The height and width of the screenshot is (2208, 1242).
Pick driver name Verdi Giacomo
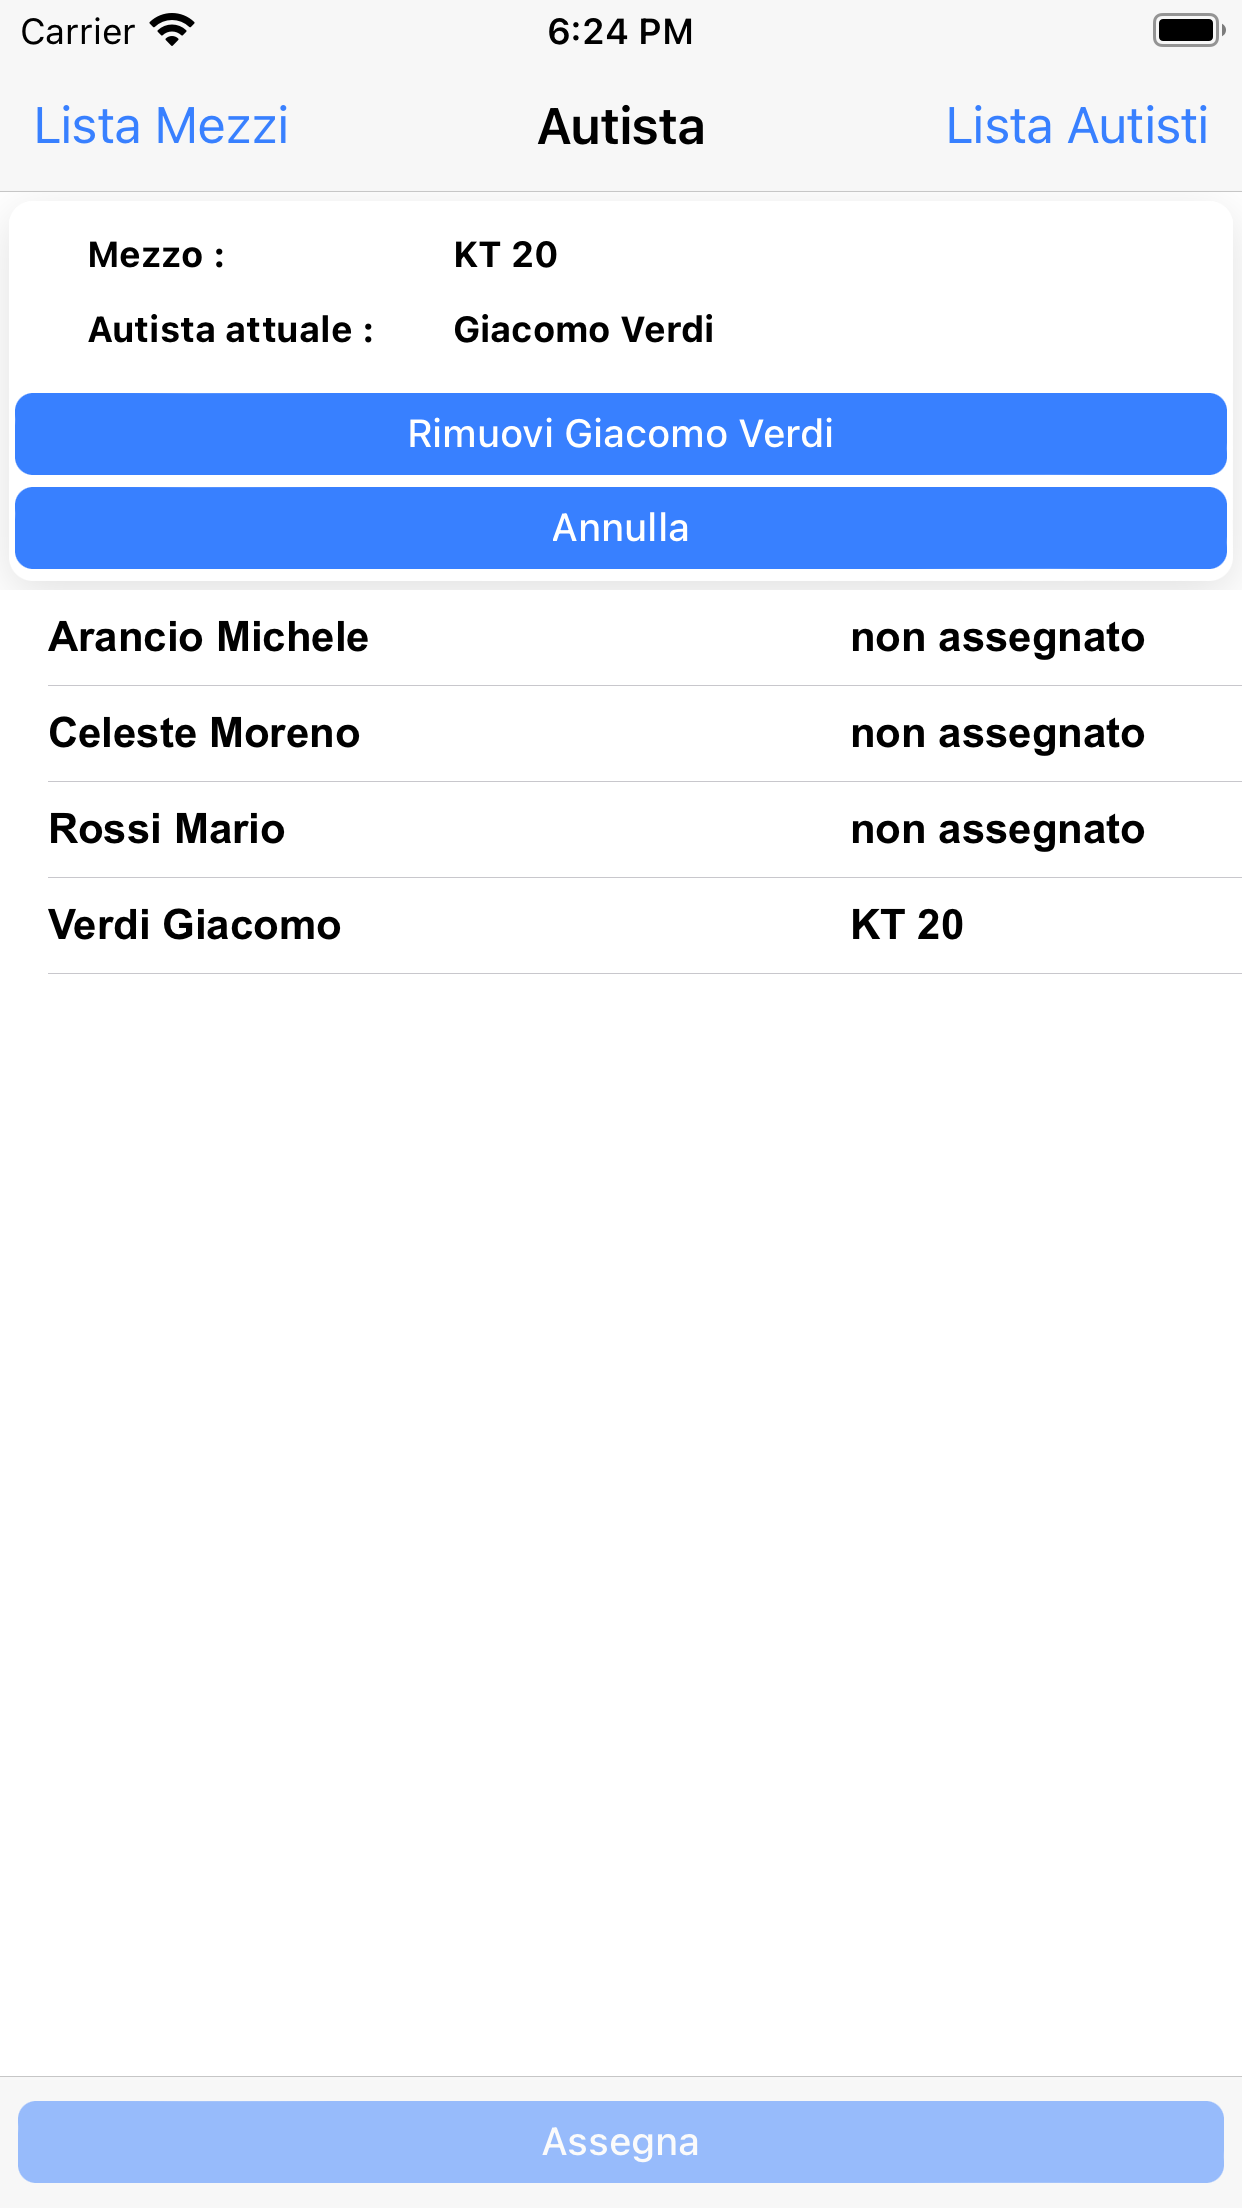(195, 925)
